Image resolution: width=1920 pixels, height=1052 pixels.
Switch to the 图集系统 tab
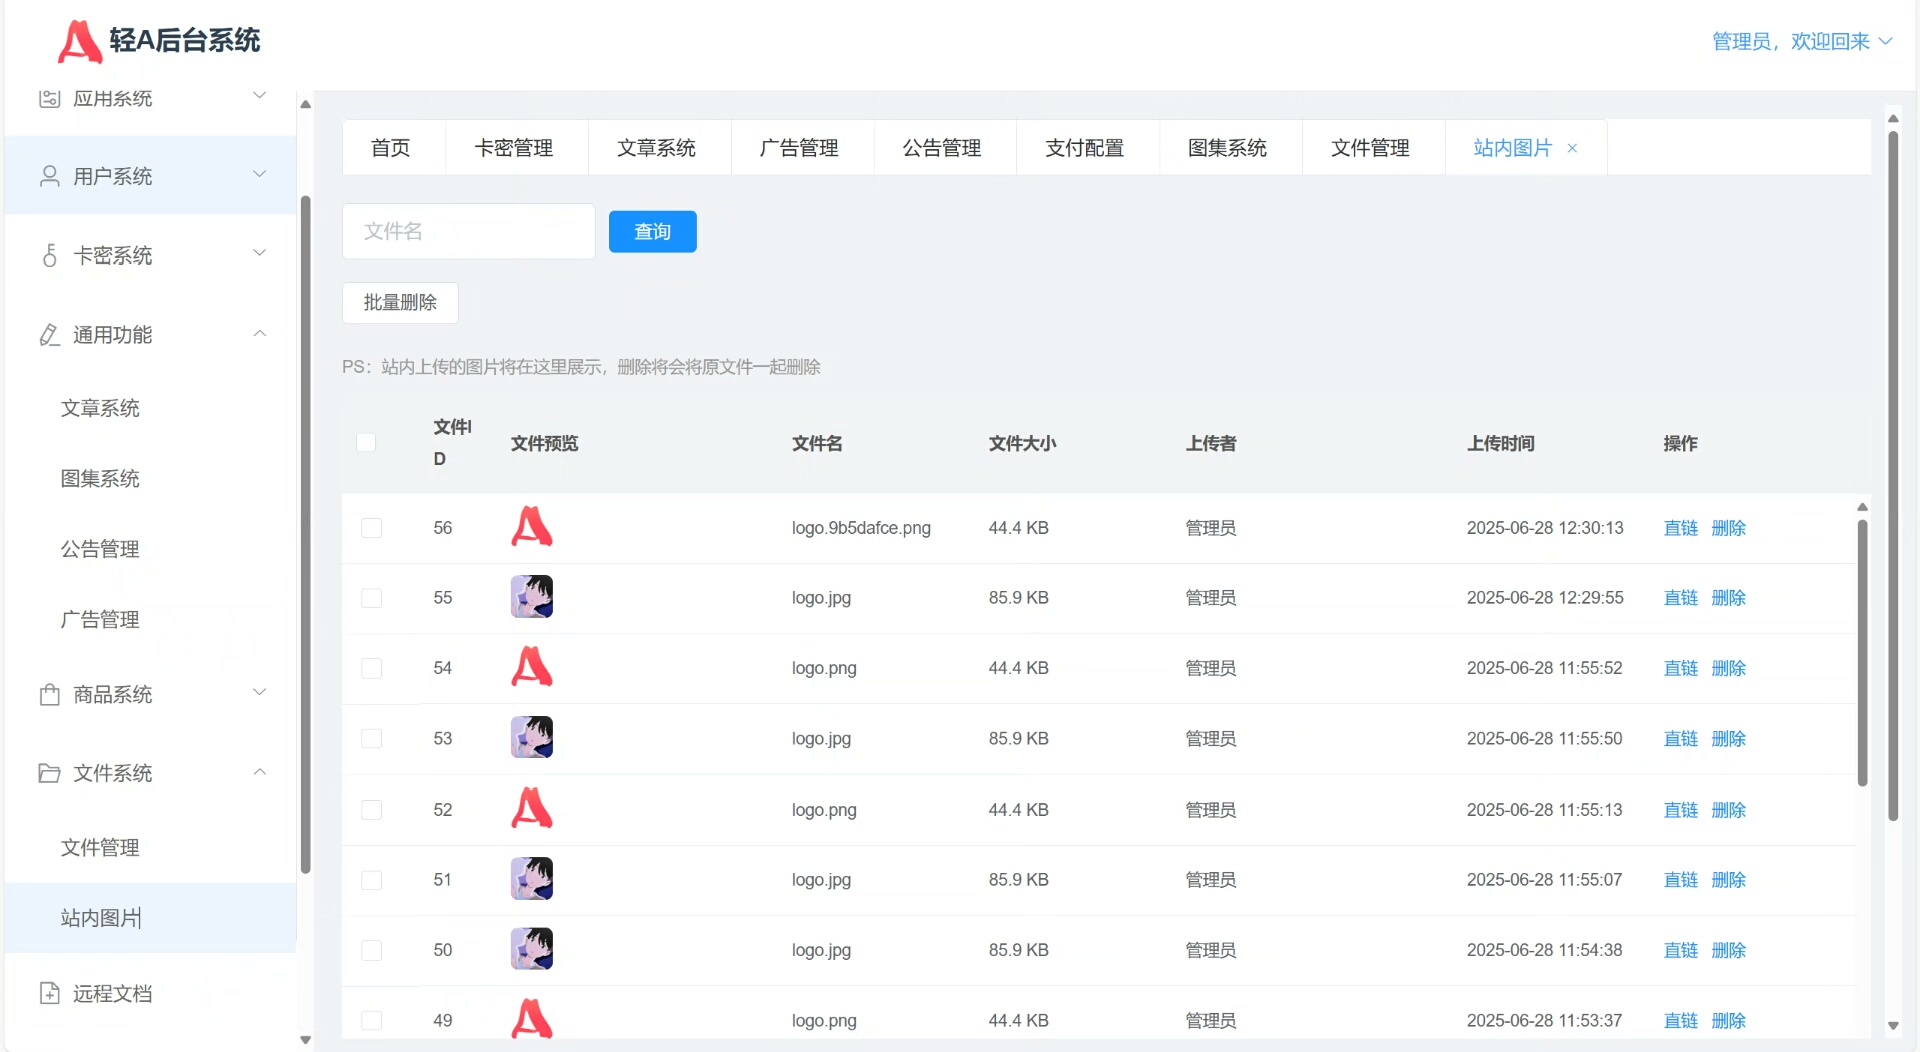[x=1227, y=148]
